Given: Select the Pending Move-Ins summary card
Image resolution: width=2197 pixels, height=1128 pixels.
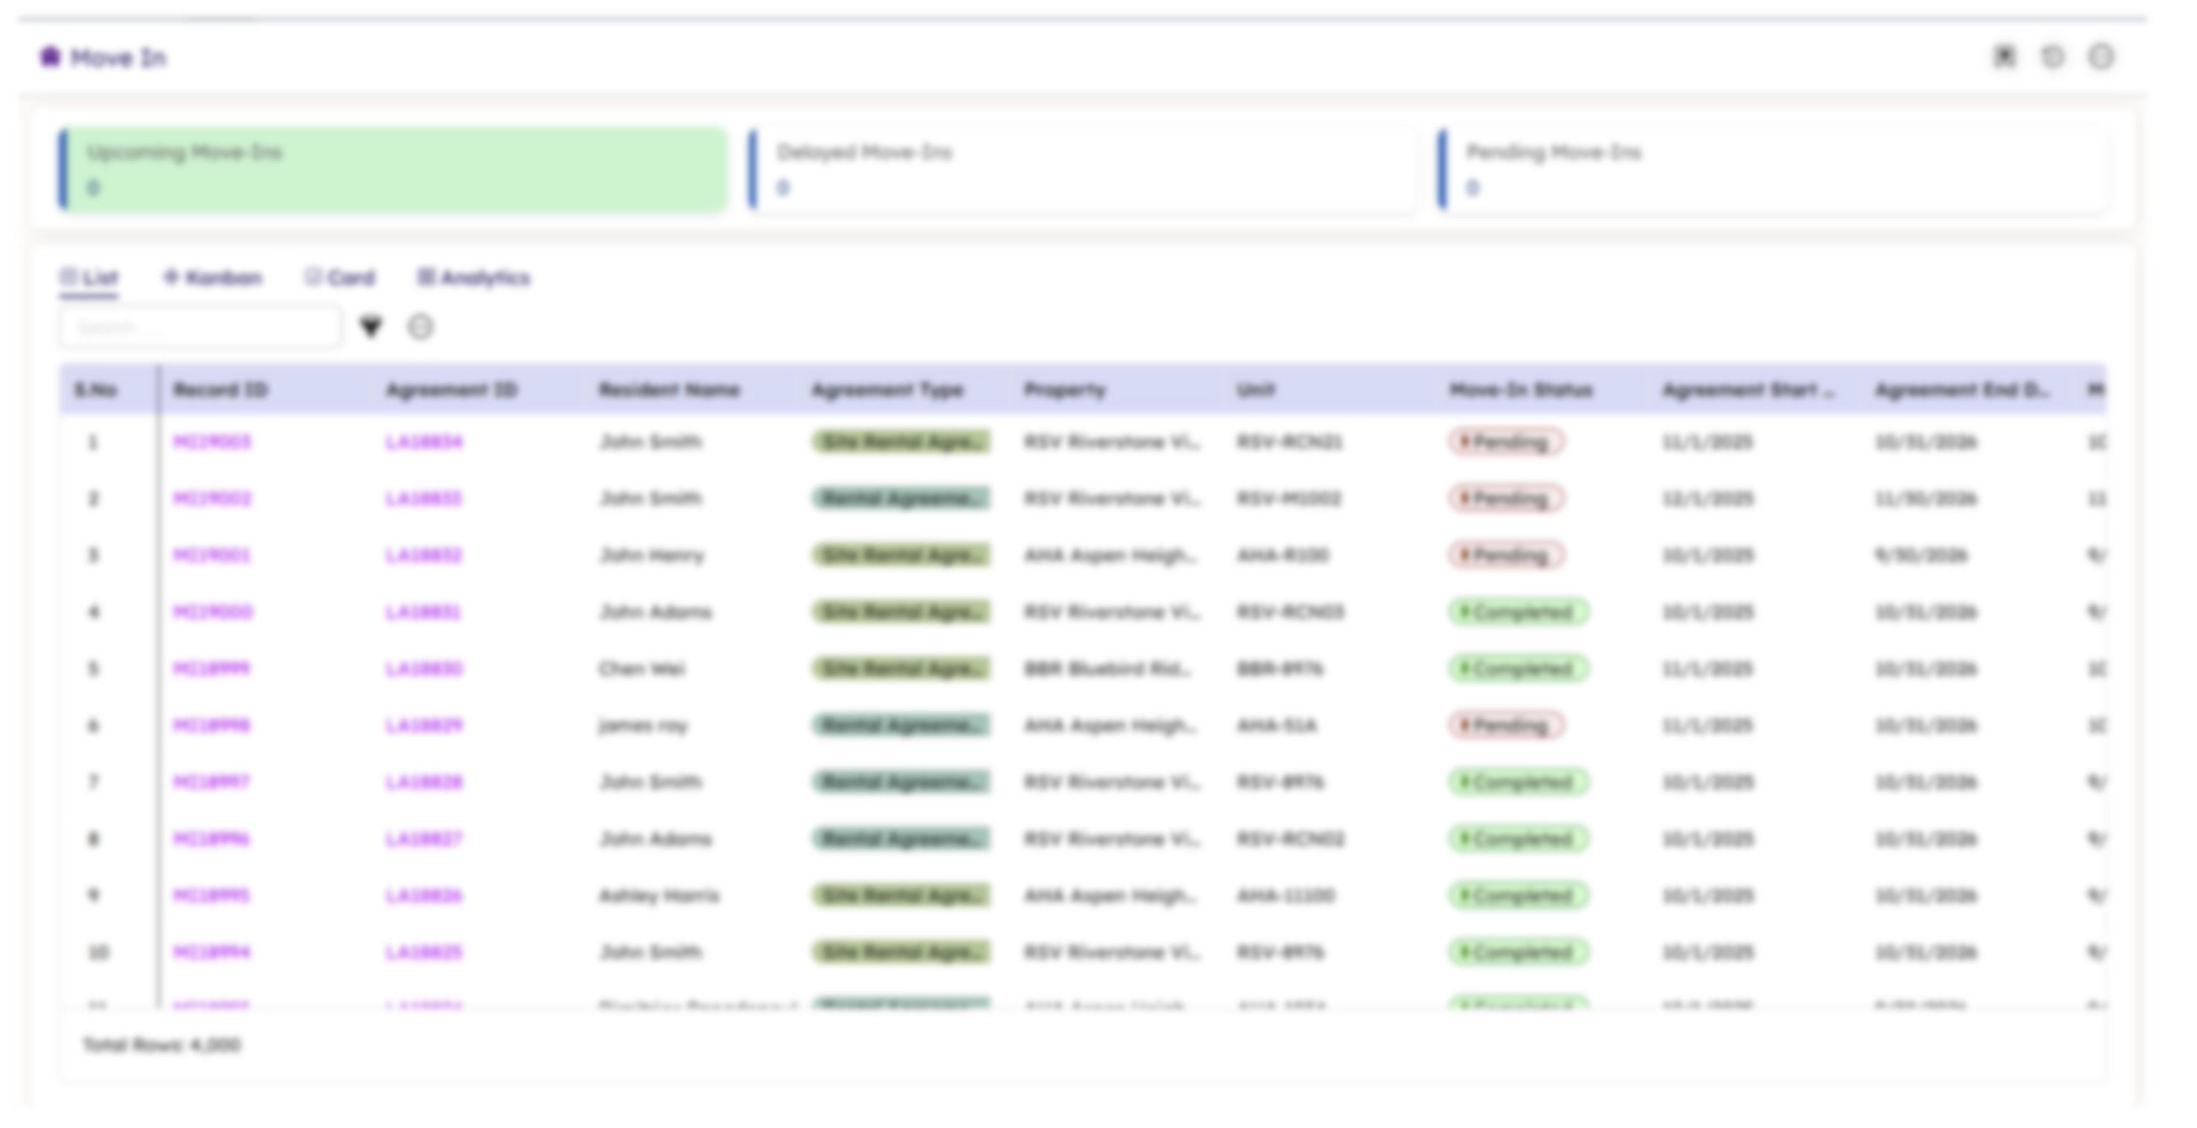Looking at the screenshot, I should (1772, 169).
